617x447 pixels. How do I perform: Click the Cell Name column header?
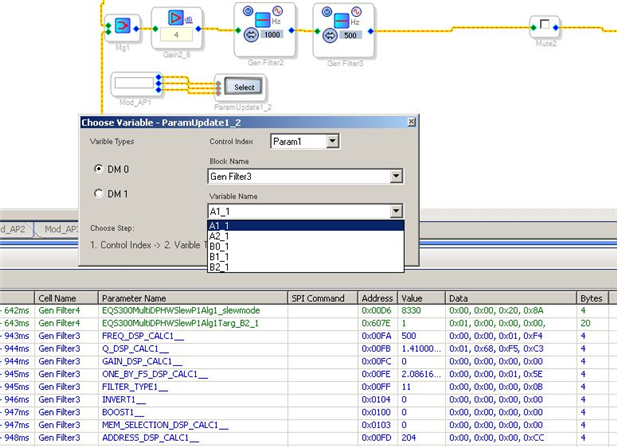click(x=66, y=298)
